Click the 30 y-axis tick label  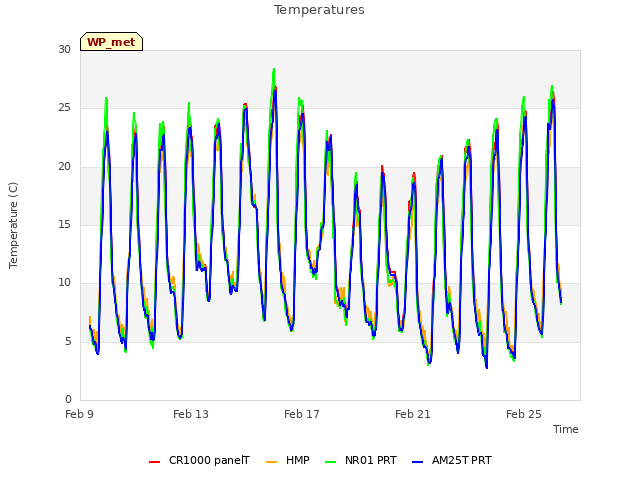click(64, 49)
